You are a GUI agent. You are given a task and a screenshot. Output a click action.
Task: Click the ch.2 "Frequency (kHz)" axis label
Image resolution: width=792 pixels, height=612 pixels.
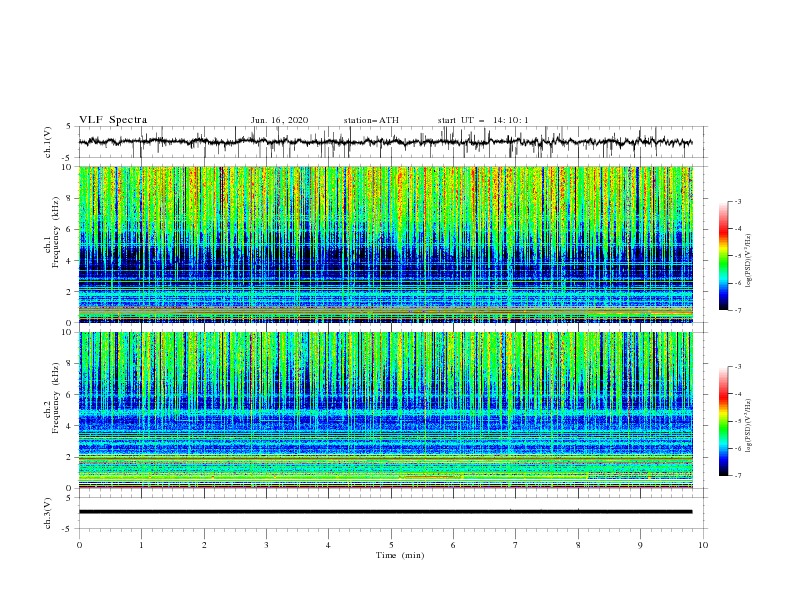[56, 398]
